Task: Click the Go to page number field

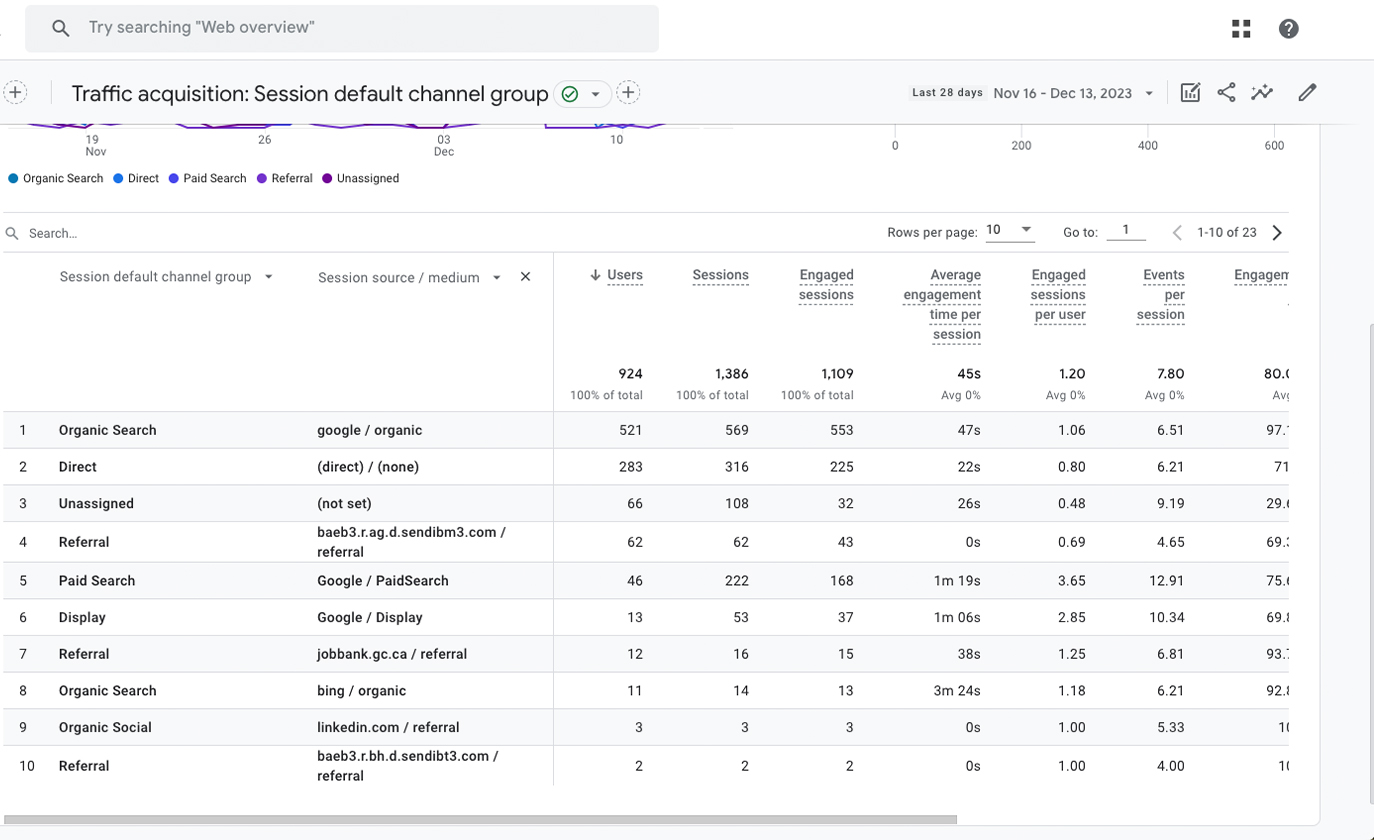Action: 1126,231
